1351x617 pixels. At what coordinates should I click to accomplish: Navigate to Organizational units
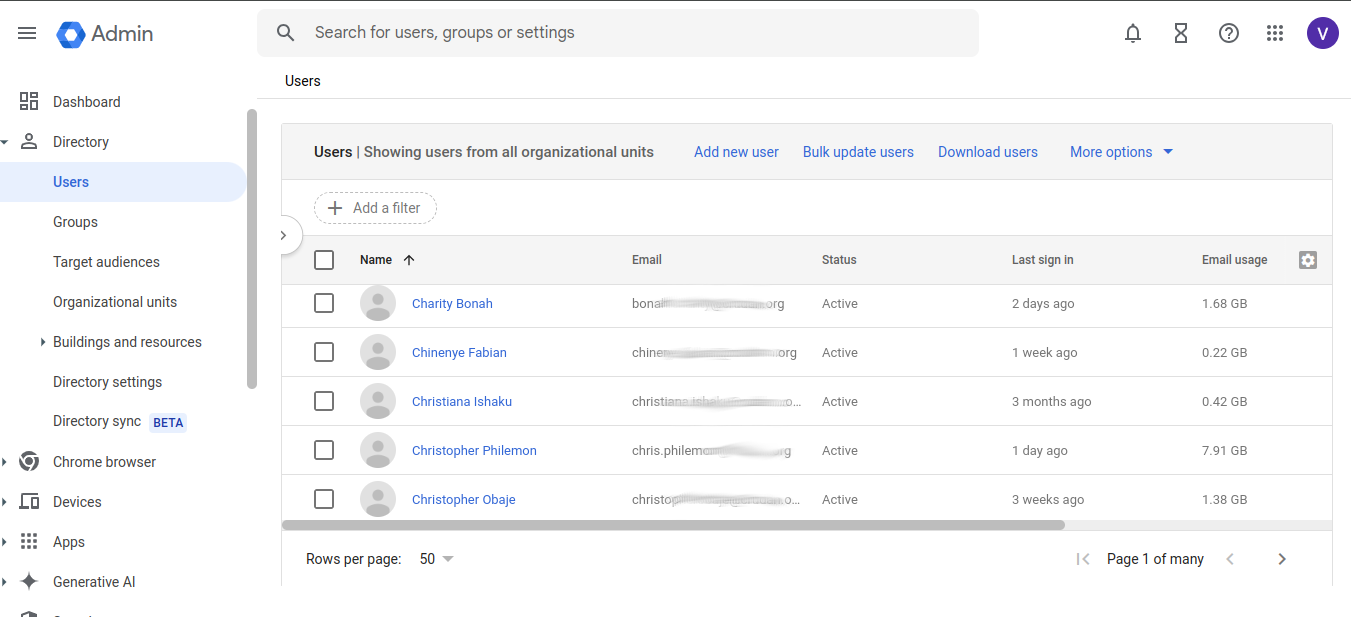(115, 302)
